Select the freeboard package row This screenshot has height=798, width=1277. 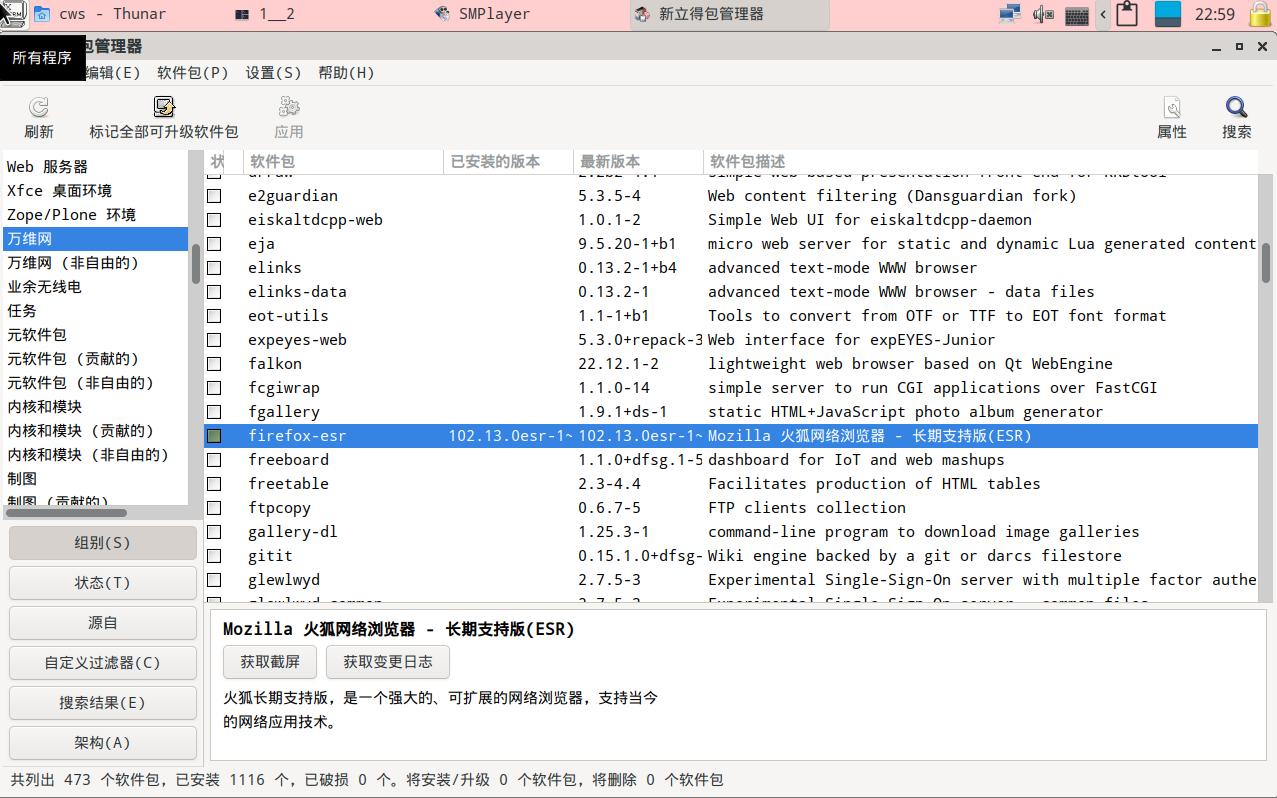coord(731,460)
